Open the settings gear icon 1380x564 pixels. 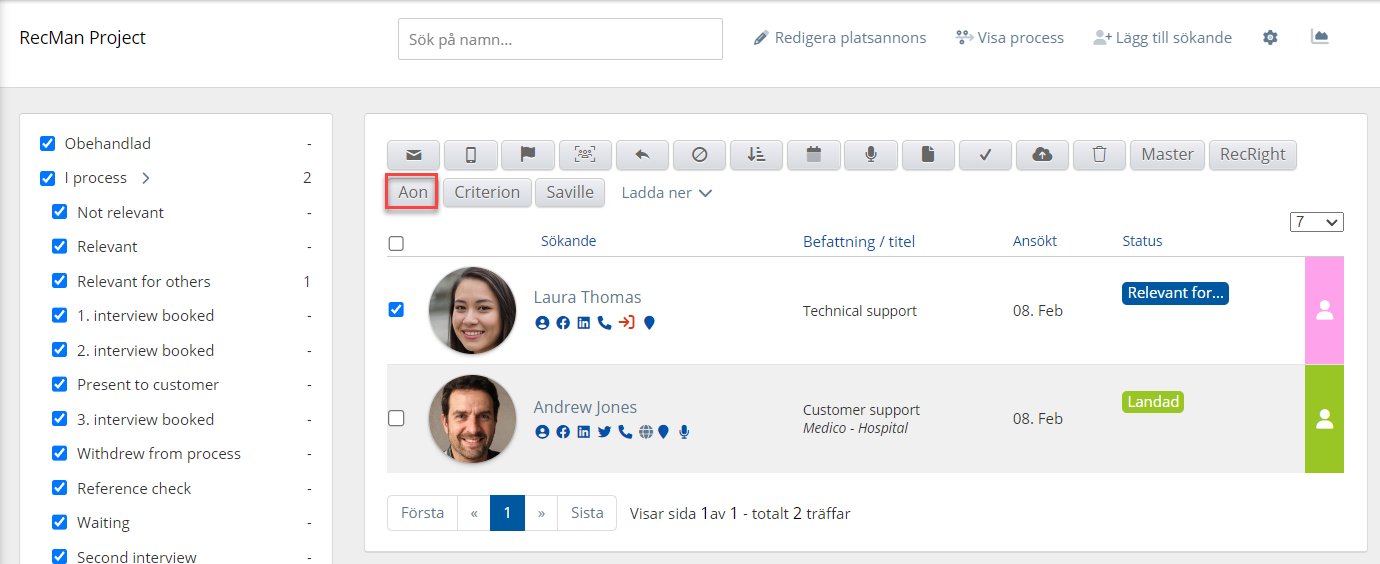1270,38
